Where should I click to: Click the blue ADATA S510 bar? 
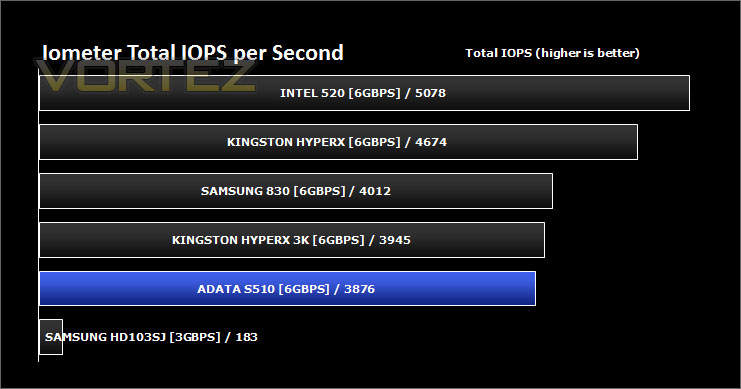point(287,289)
